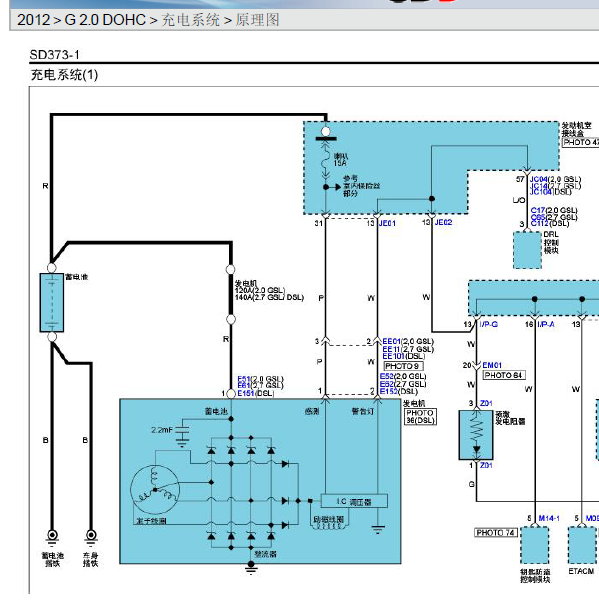
Task: Click the I/P-A connector link
Action: (x=546, y=324)
